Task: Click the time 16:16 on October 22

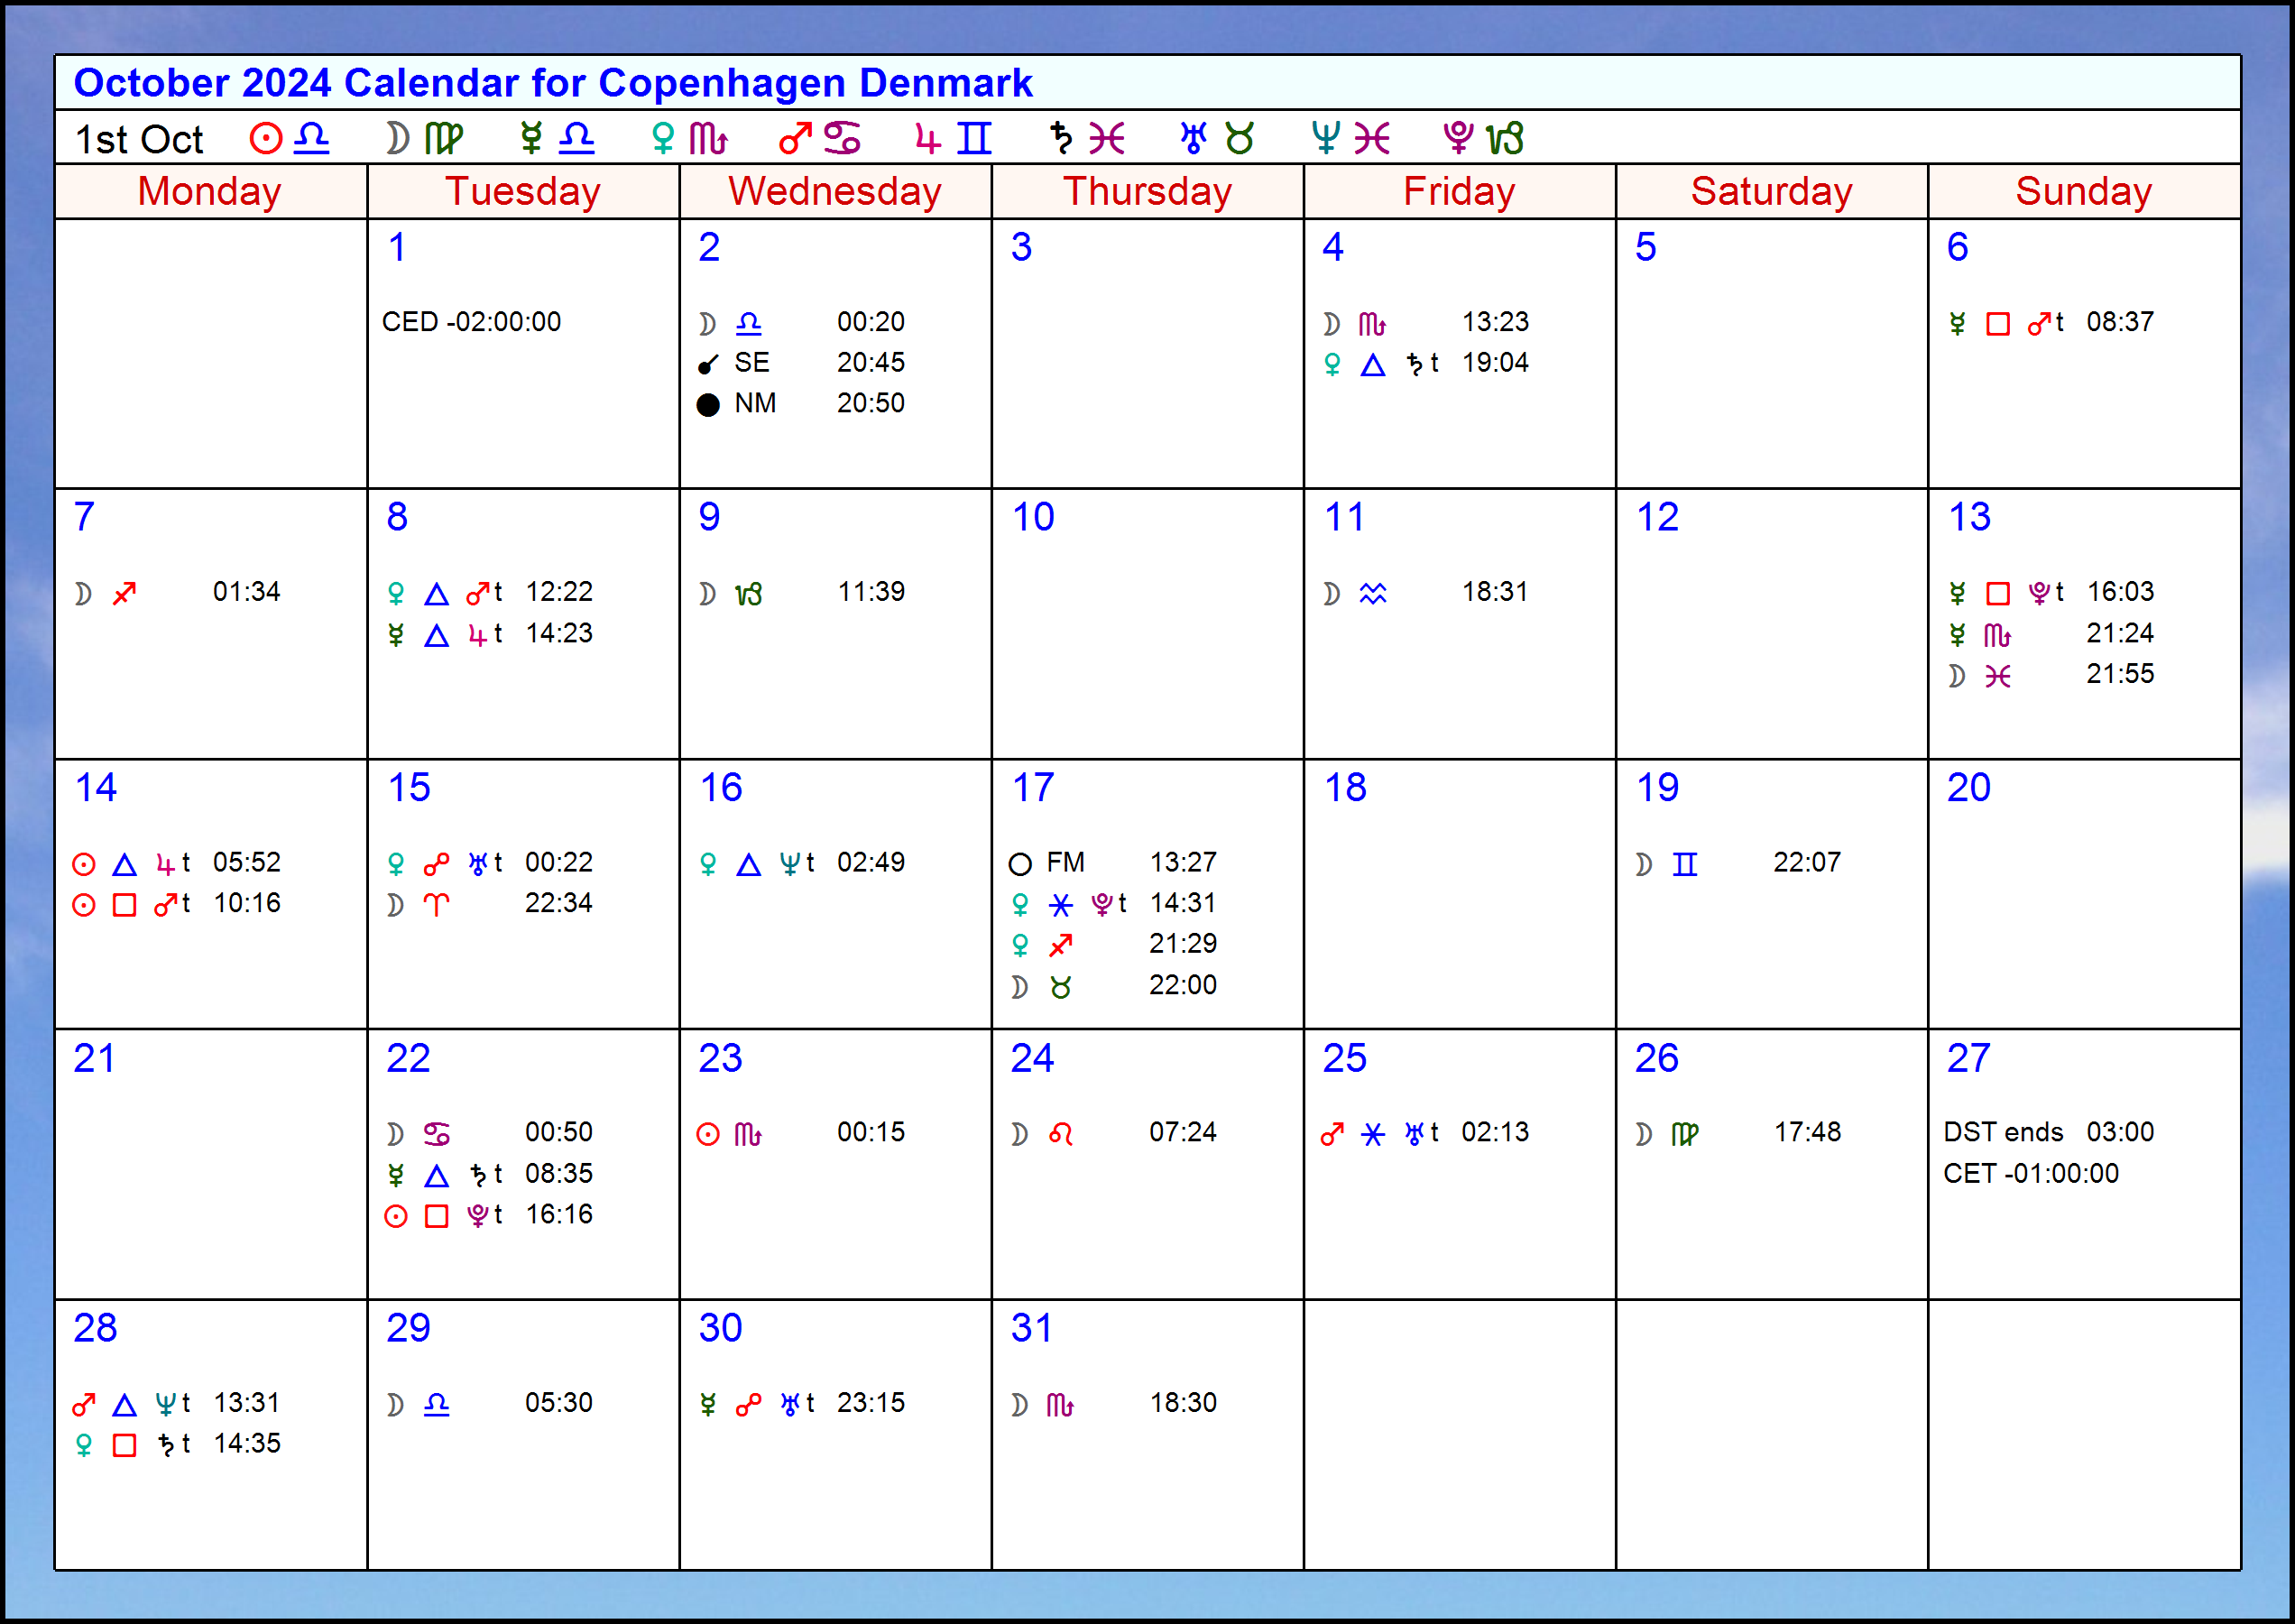Action: click(558, 1214)
